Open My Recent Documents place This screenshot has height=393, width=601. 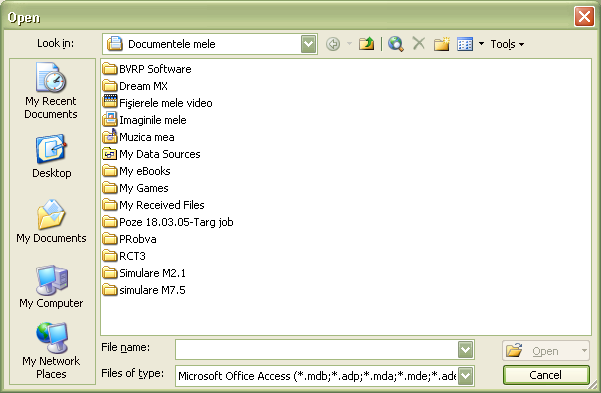click(x=51, y=91)
